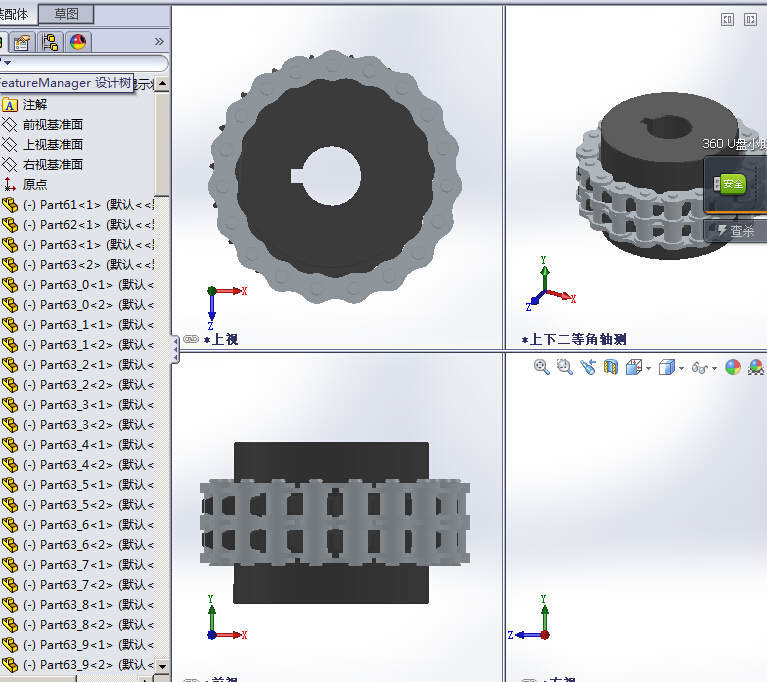This screenshot has height=682, width=767.
Task: Click the view link icon beside 上视
Action: point(191,339)
